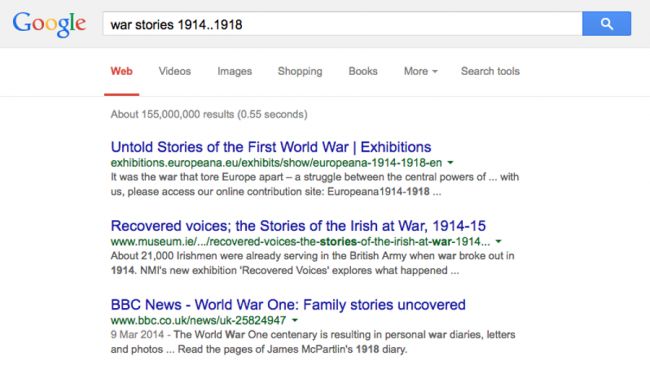This screenshot has height=365, width=650.
Task: Open the Untold Stories of the First World War result
Action: pos(271,147)
